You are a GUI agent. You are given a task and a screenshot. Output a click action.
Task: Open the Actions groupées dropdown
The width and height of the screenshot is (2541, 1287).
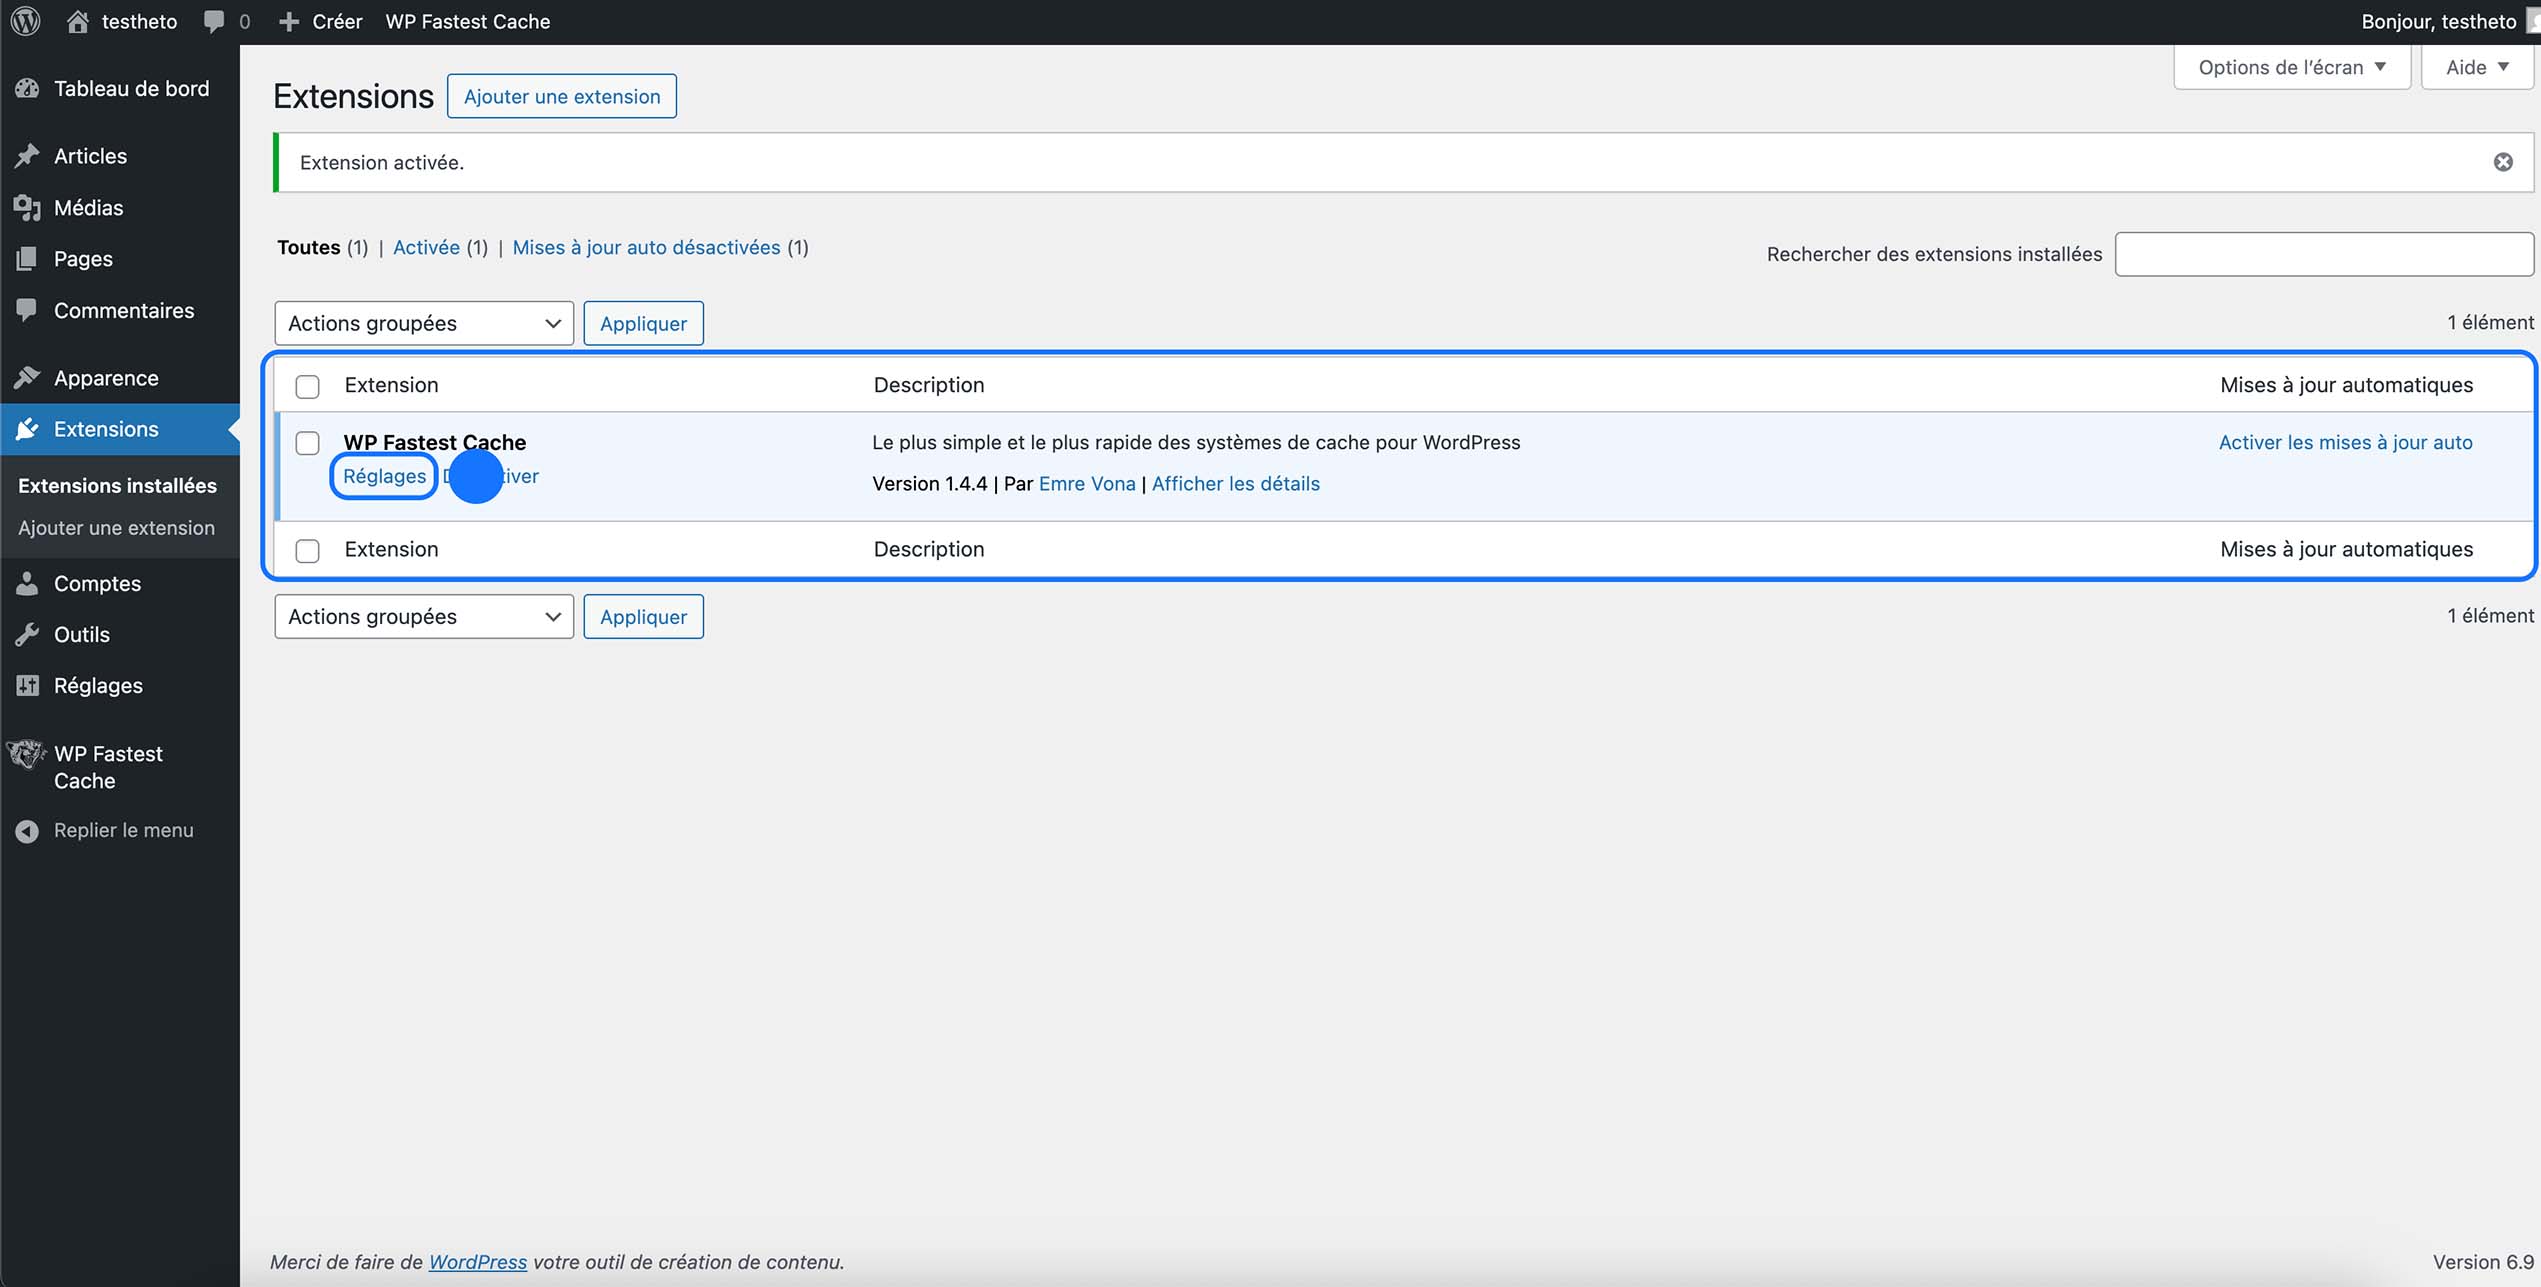[x=423, y=323]
